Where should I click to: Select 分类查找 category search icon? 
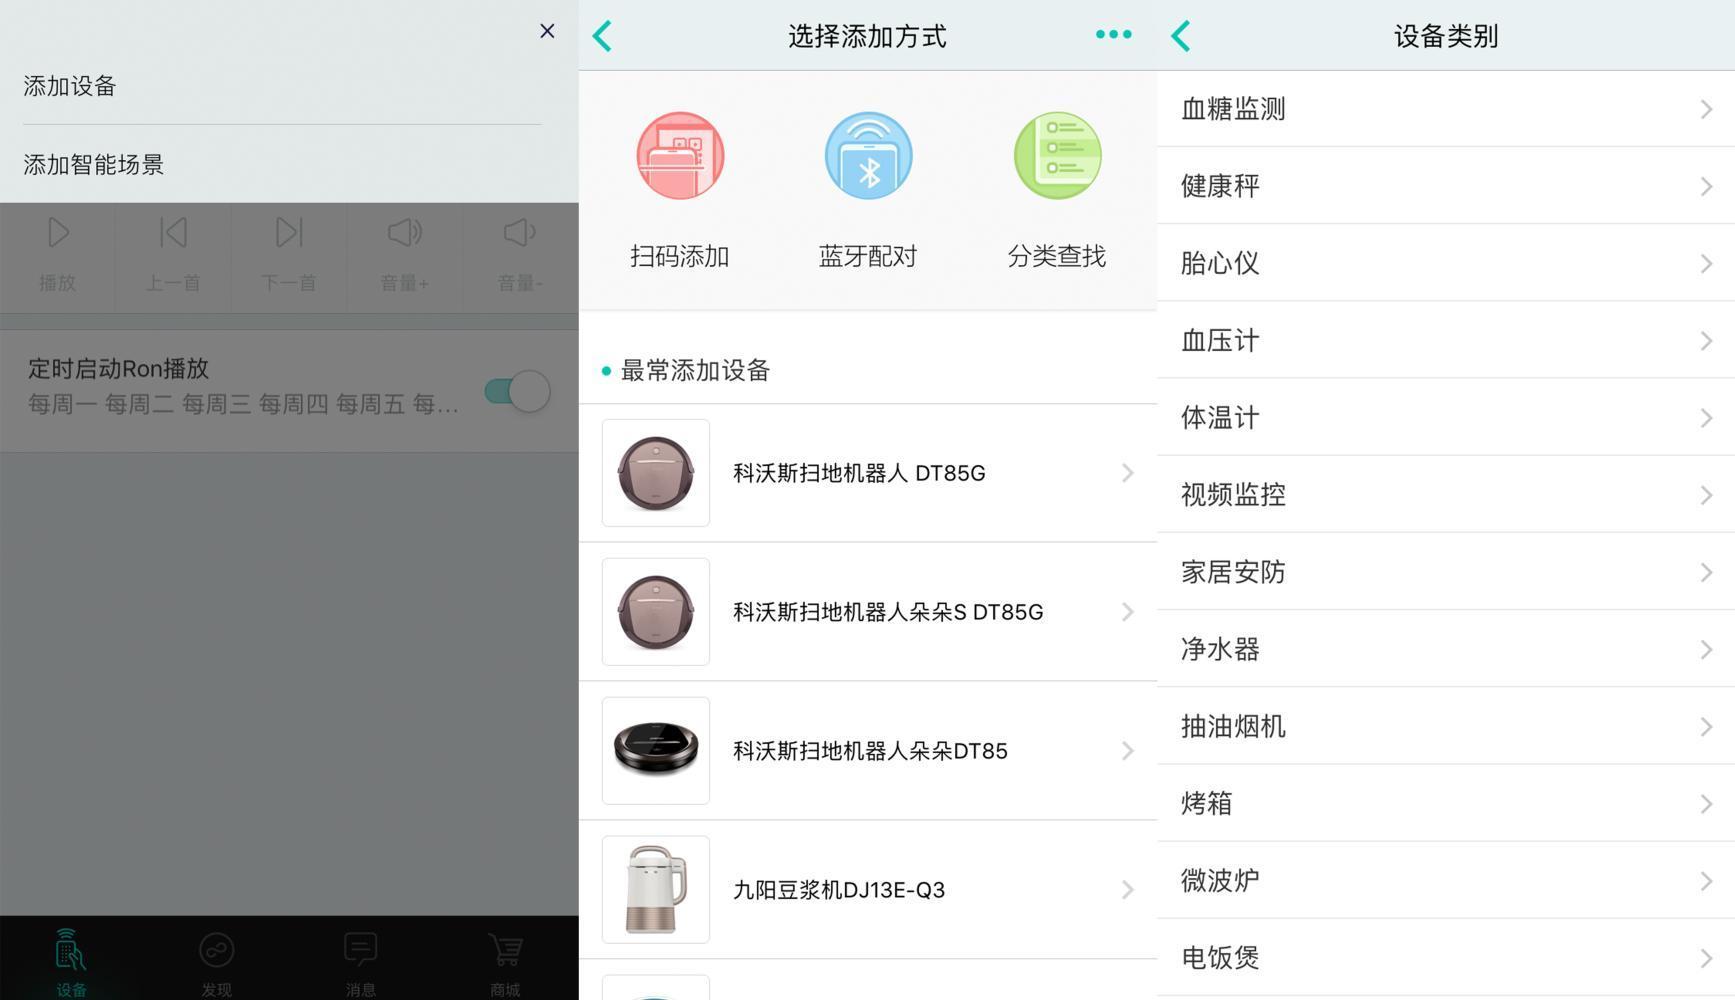1056,155
